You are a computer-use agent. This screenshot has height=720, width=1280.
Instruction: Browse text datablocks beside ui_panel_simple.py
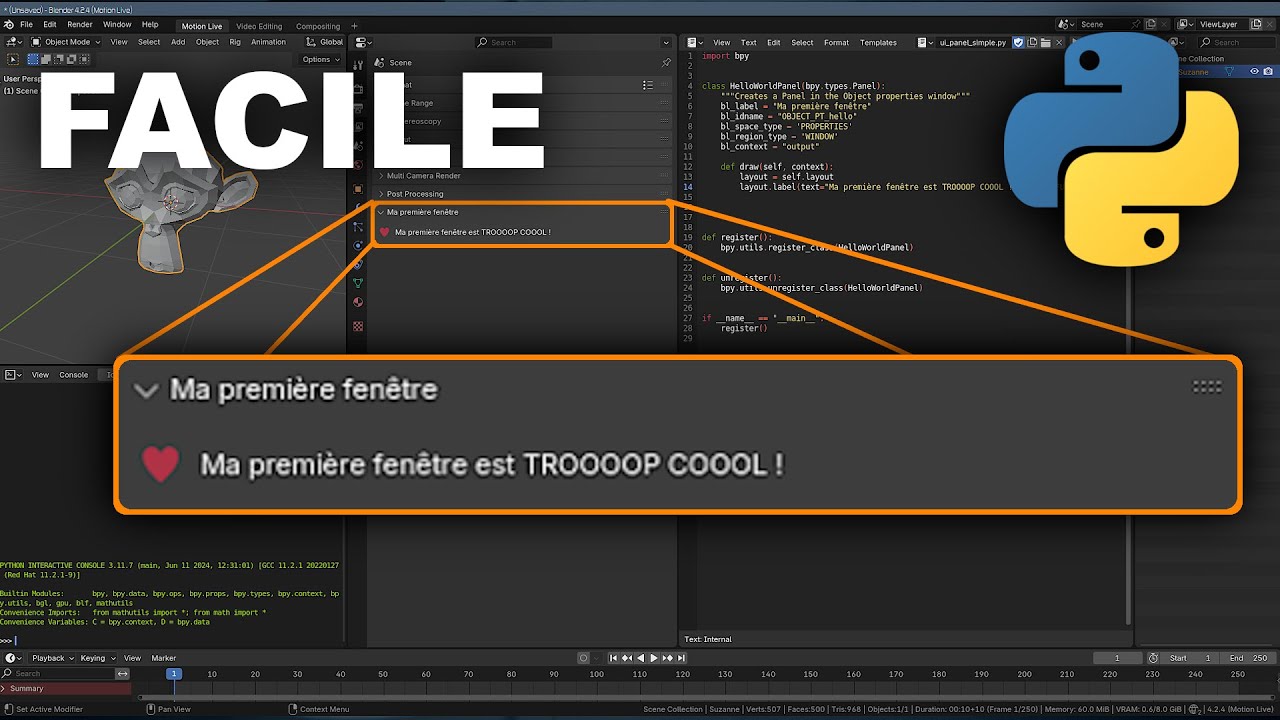tap(925, 42)
